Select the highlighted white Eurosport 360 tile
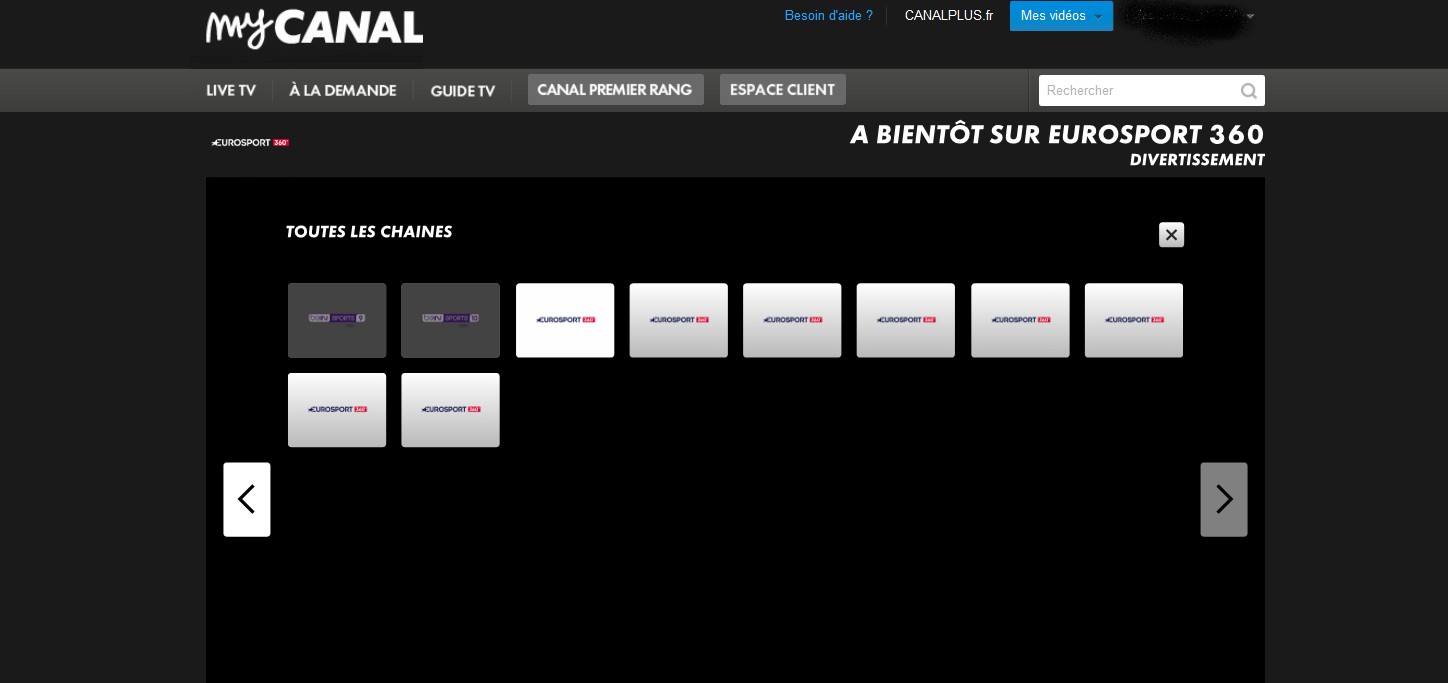Viewport: 1448px width, 683px height. click(565, 320)
